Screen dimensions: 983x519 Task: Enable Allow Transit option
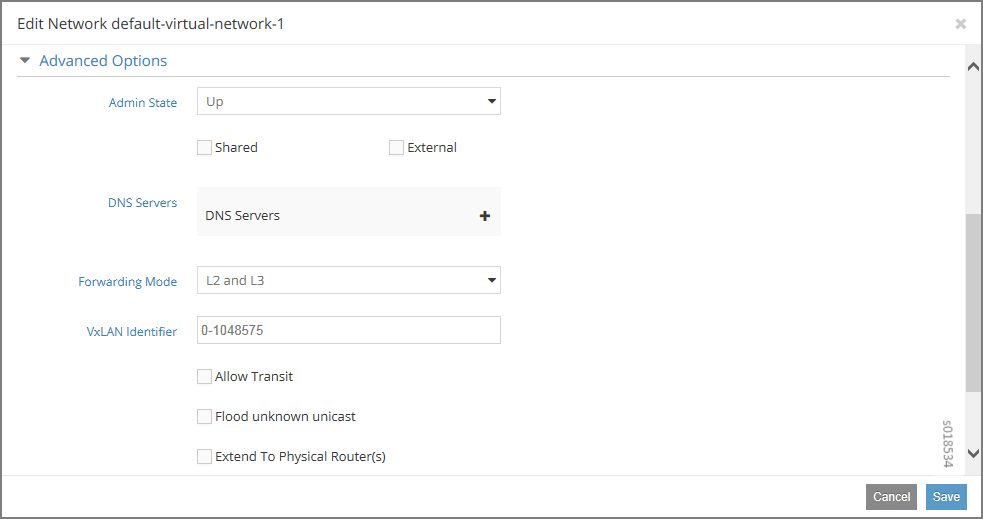(x=205, y=377)
